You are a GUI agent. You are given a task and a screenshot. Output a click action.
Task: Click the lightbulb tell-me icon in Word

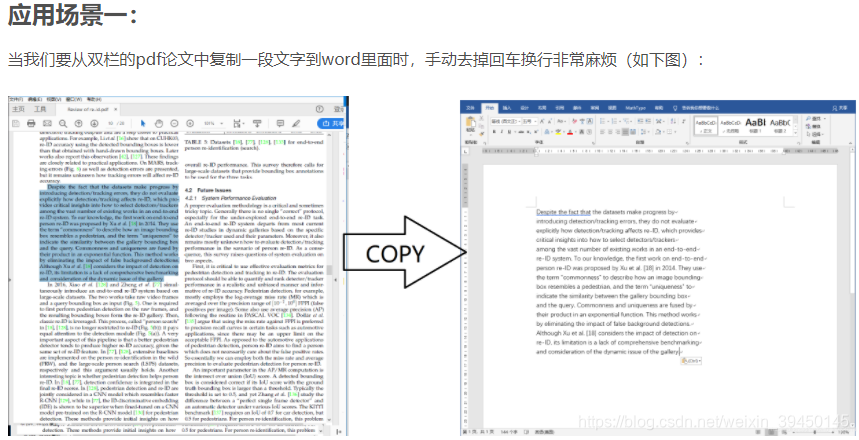(675, 108)
